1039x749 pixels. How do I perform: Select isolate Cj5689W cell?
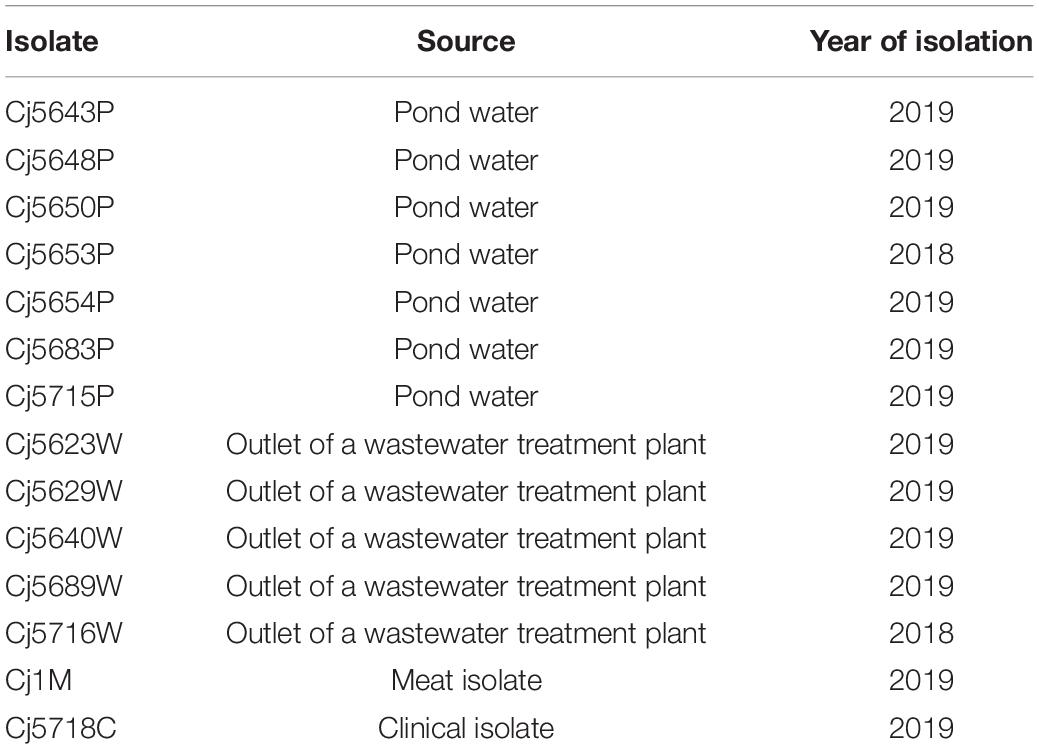point(64,587)
